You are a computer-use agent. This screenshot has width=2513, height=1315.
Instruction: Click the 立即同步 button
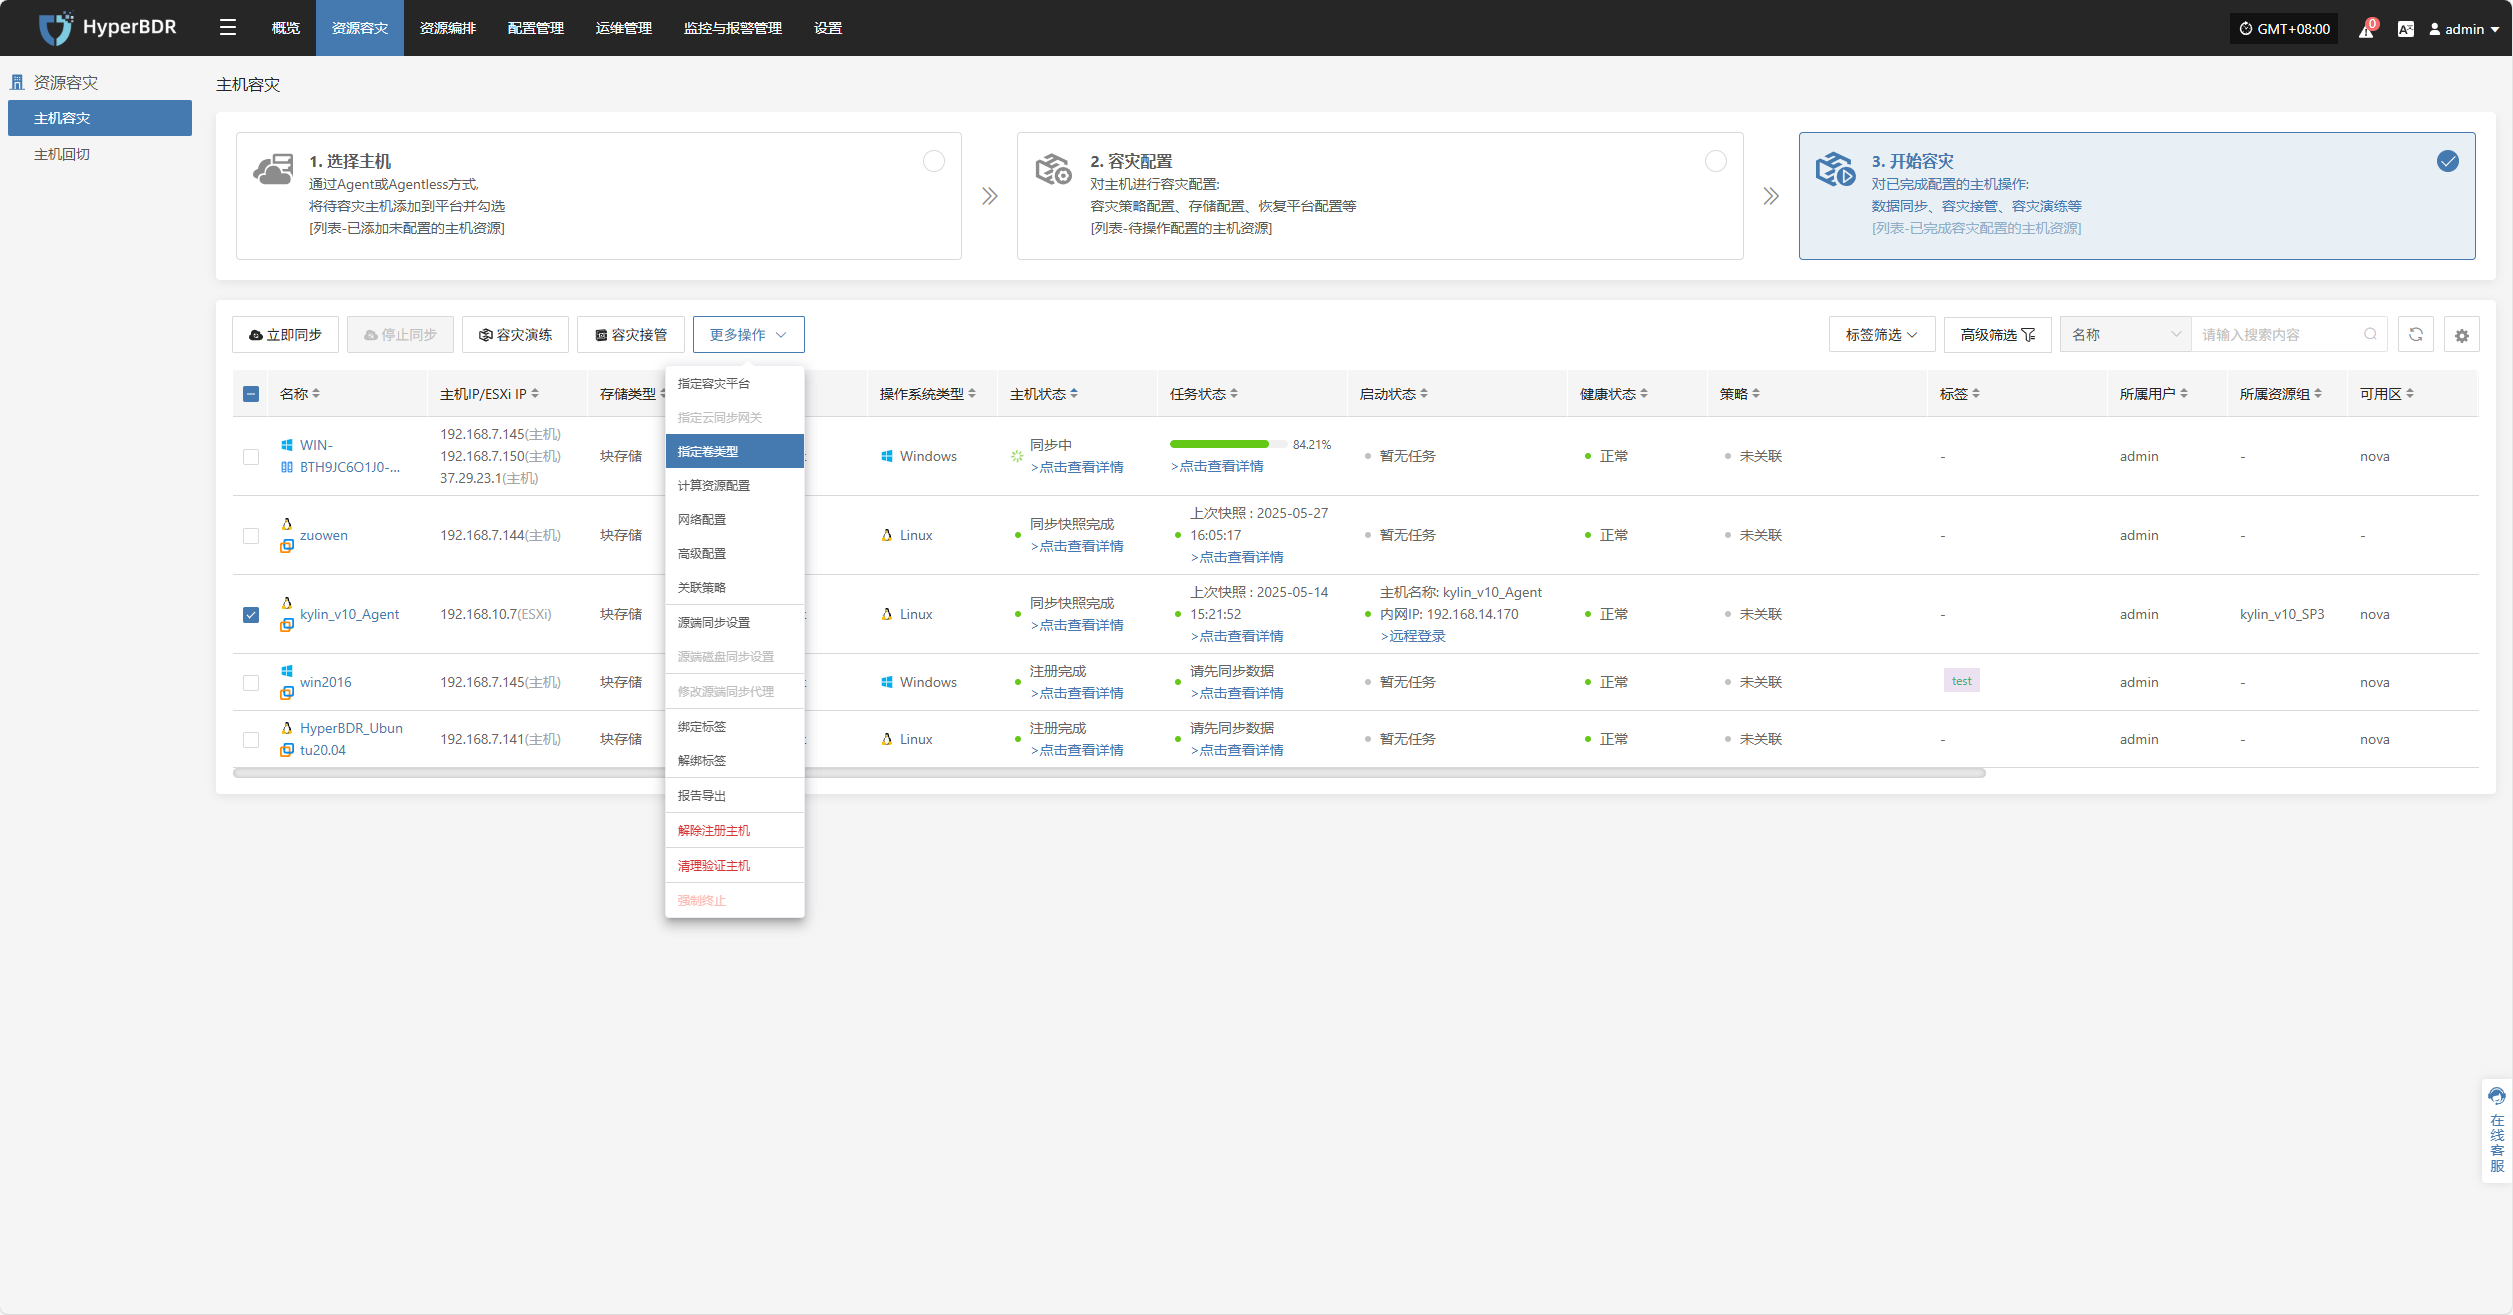pyautogui.click(x=285, y=334)
